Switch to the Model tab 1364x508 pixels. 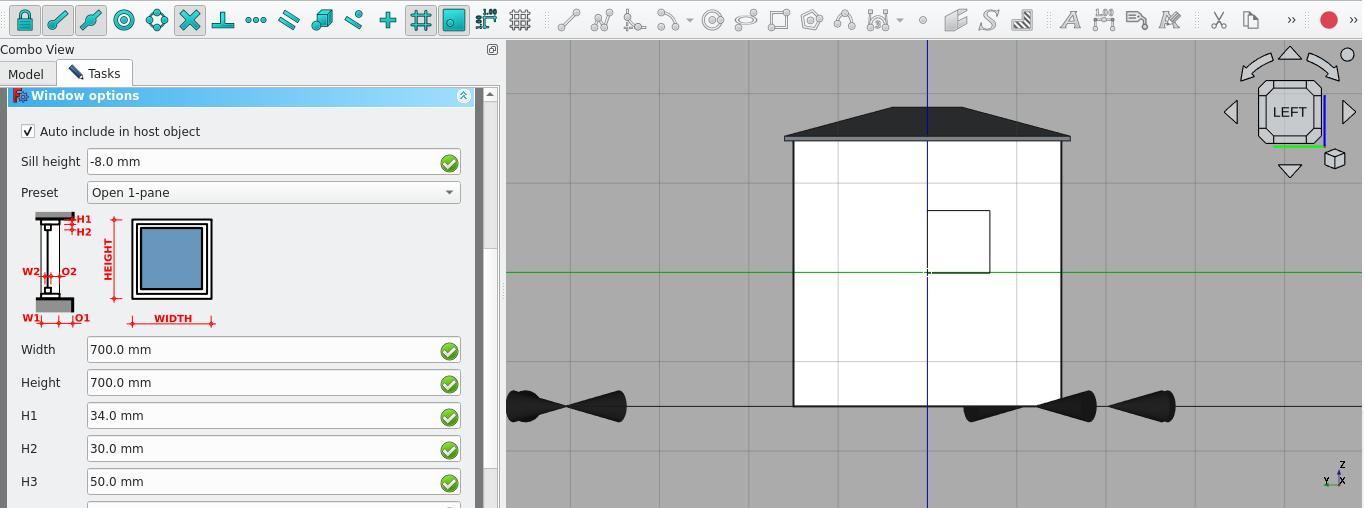[x=26, y=74]
